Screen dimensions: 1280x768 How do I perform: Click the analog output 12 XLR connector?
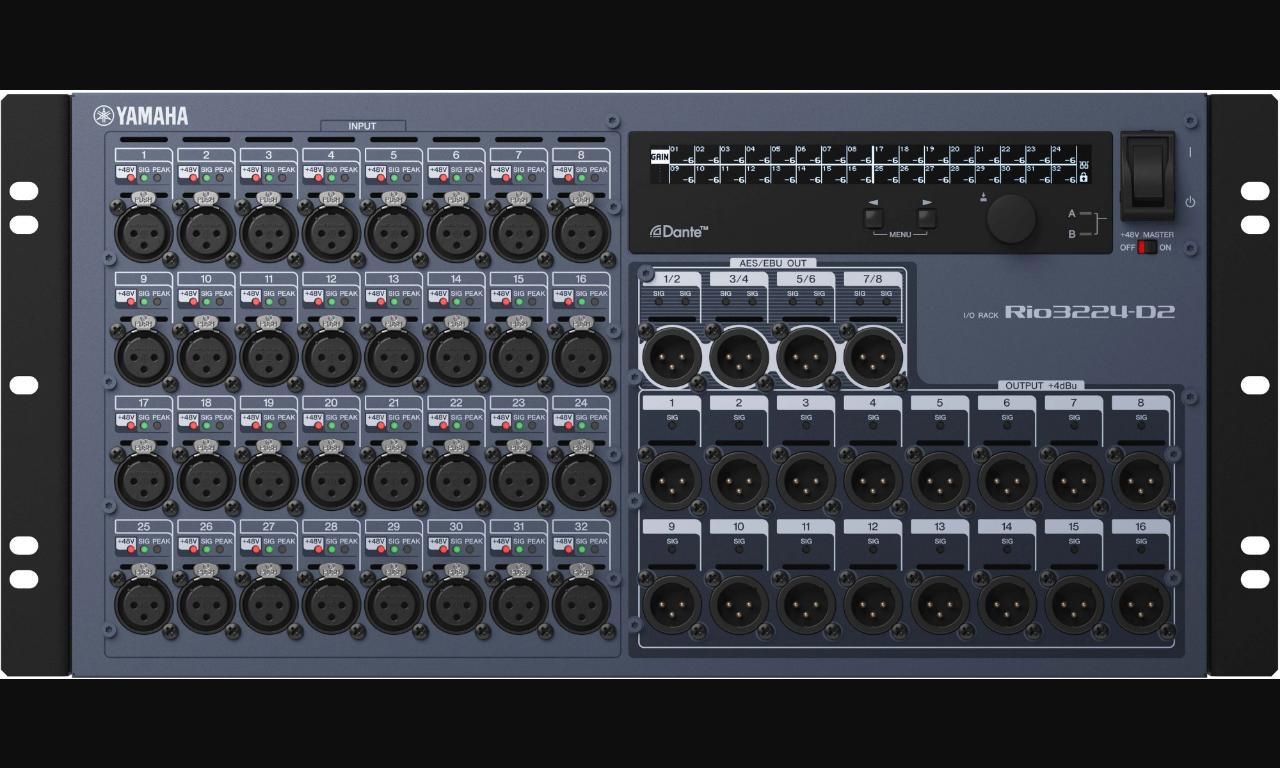click(x=873, y=605)
